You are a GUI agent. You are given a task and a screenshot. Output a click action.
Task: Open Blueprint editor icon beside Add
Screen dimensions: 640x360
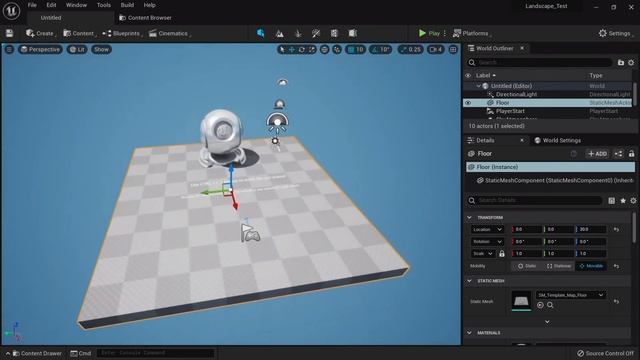[618, 153]
